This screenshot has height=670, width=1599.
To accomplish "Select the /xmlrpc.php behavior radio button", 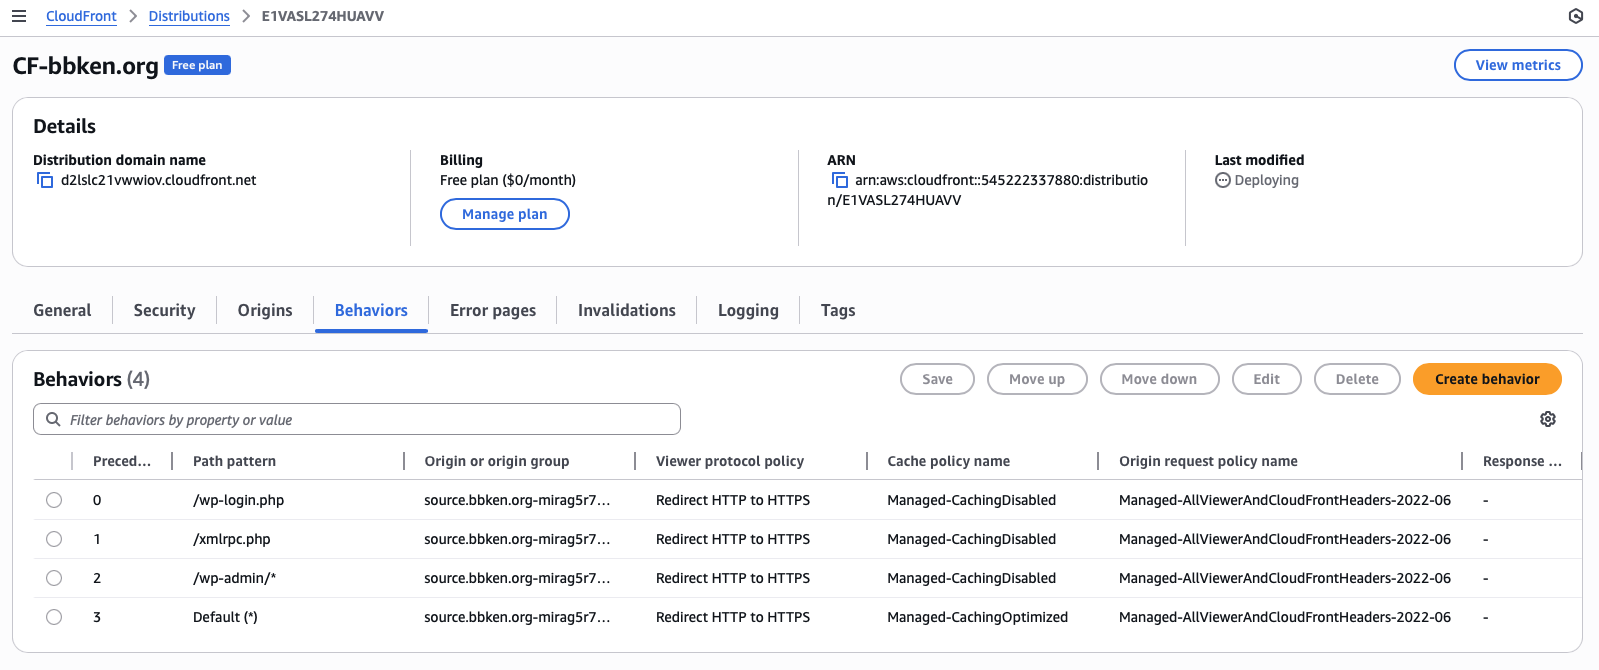I will pyautogui.click(x=54, y=539).
